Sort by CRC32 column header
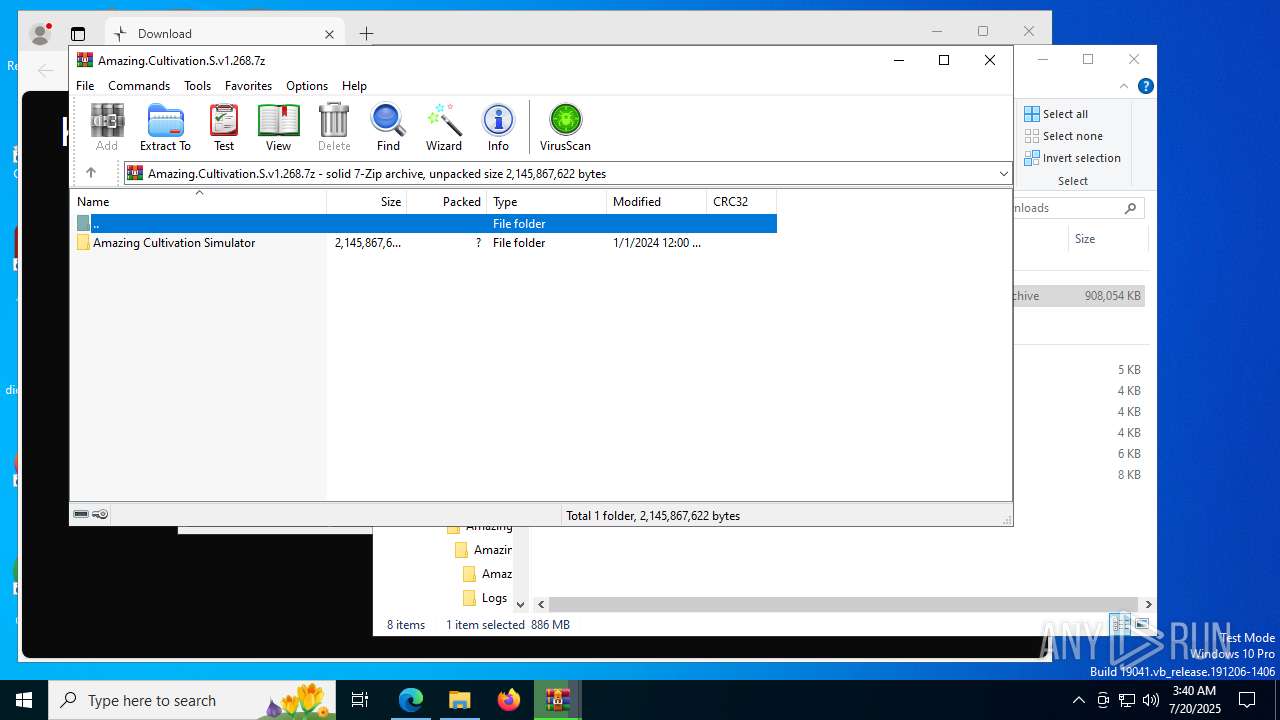 741,201
